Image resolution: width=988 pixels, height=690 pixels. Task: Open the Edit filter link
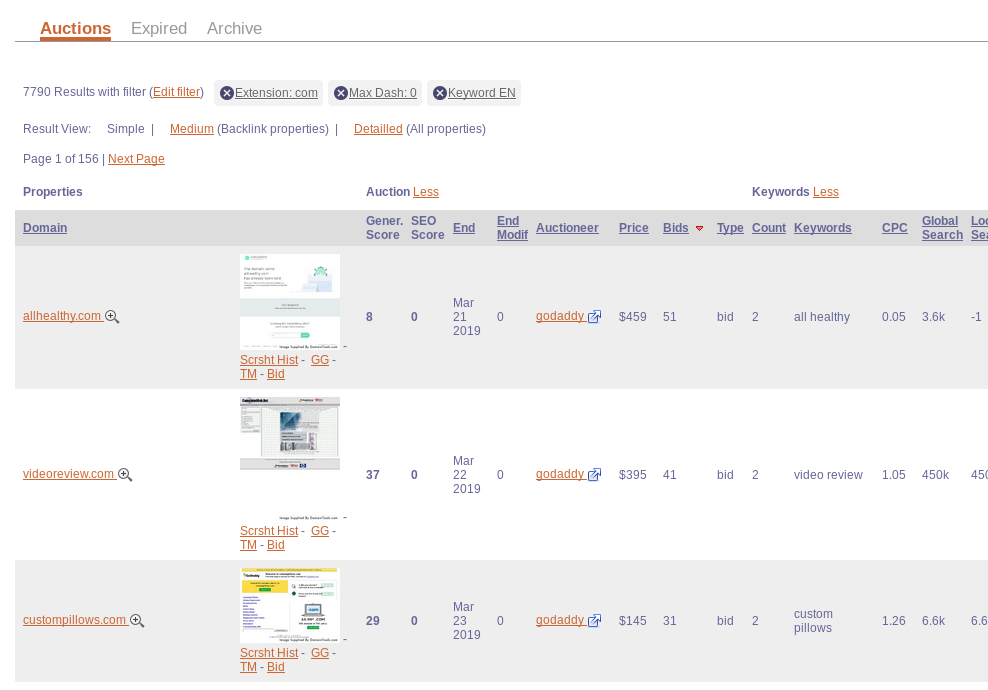click(x=176, y=93)
